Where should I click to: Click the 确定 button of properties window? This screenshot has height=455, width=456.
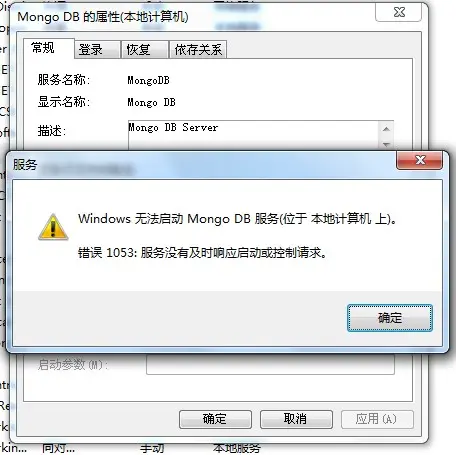tap(215, 419)
